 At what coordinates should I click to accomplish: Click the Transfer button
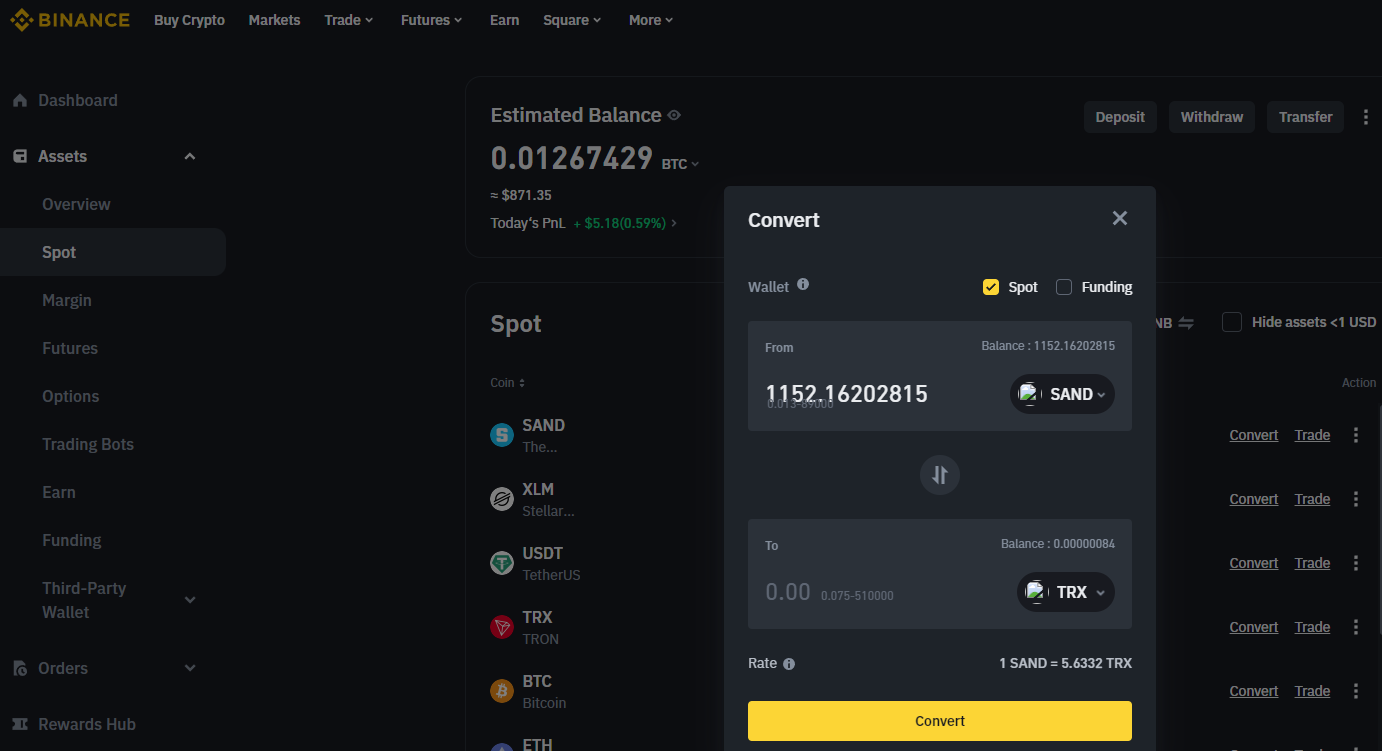point(1306,117)
